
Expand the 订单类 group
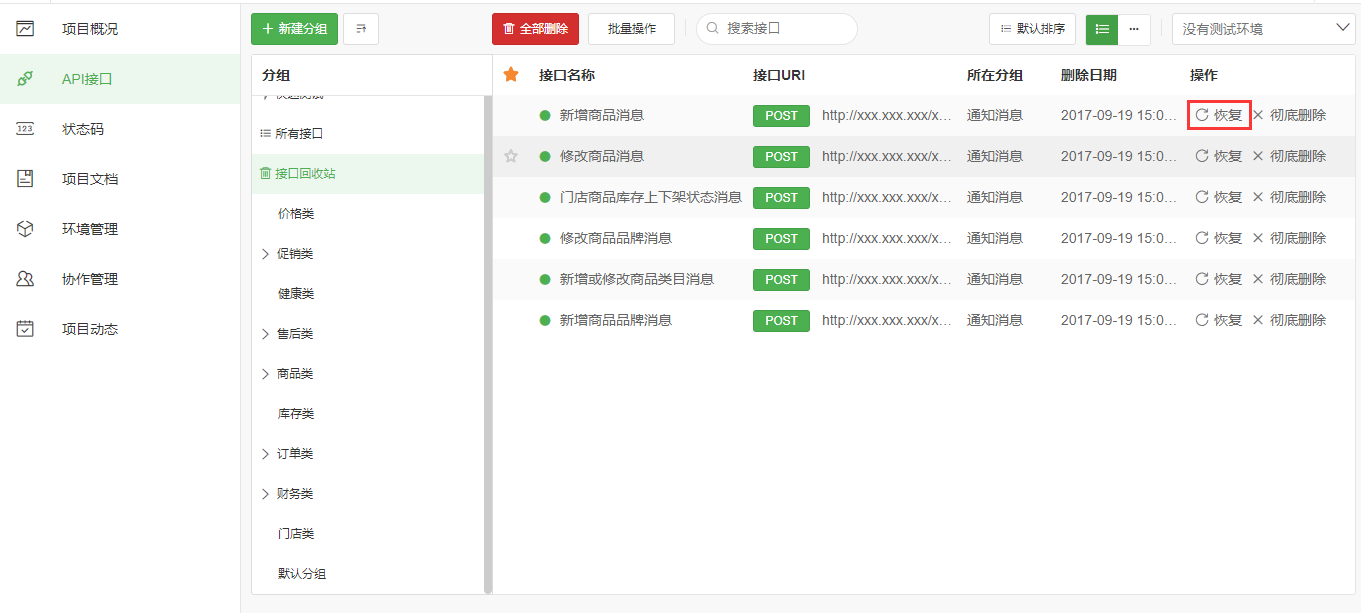(x=265, y=454)
